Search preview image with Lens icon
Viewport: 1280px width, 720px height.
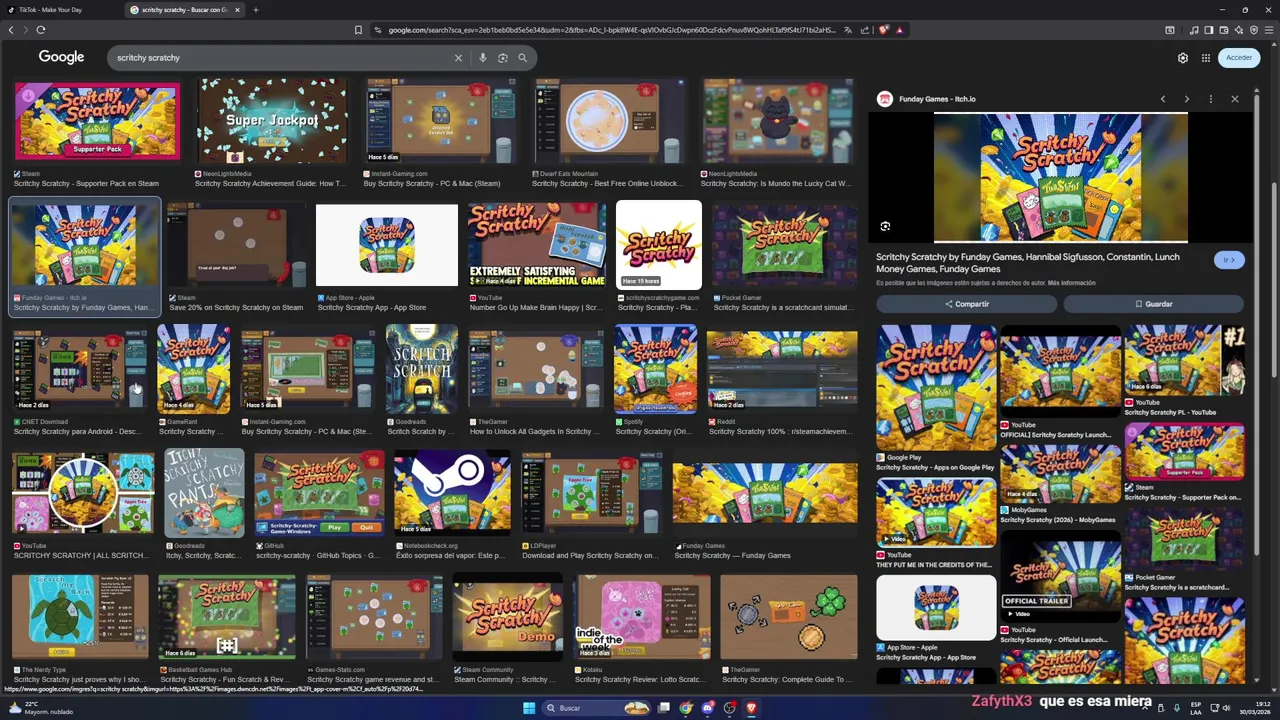pos(885,227)
